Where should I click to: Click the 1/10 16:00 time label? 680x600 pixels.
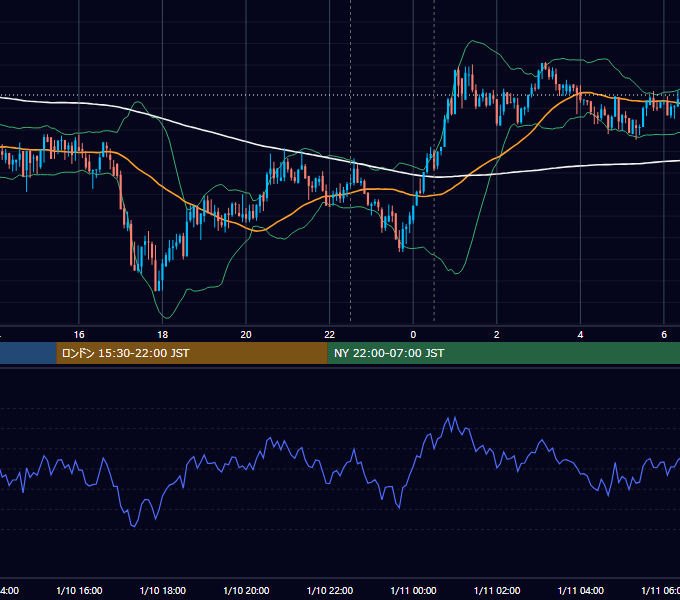79,590
